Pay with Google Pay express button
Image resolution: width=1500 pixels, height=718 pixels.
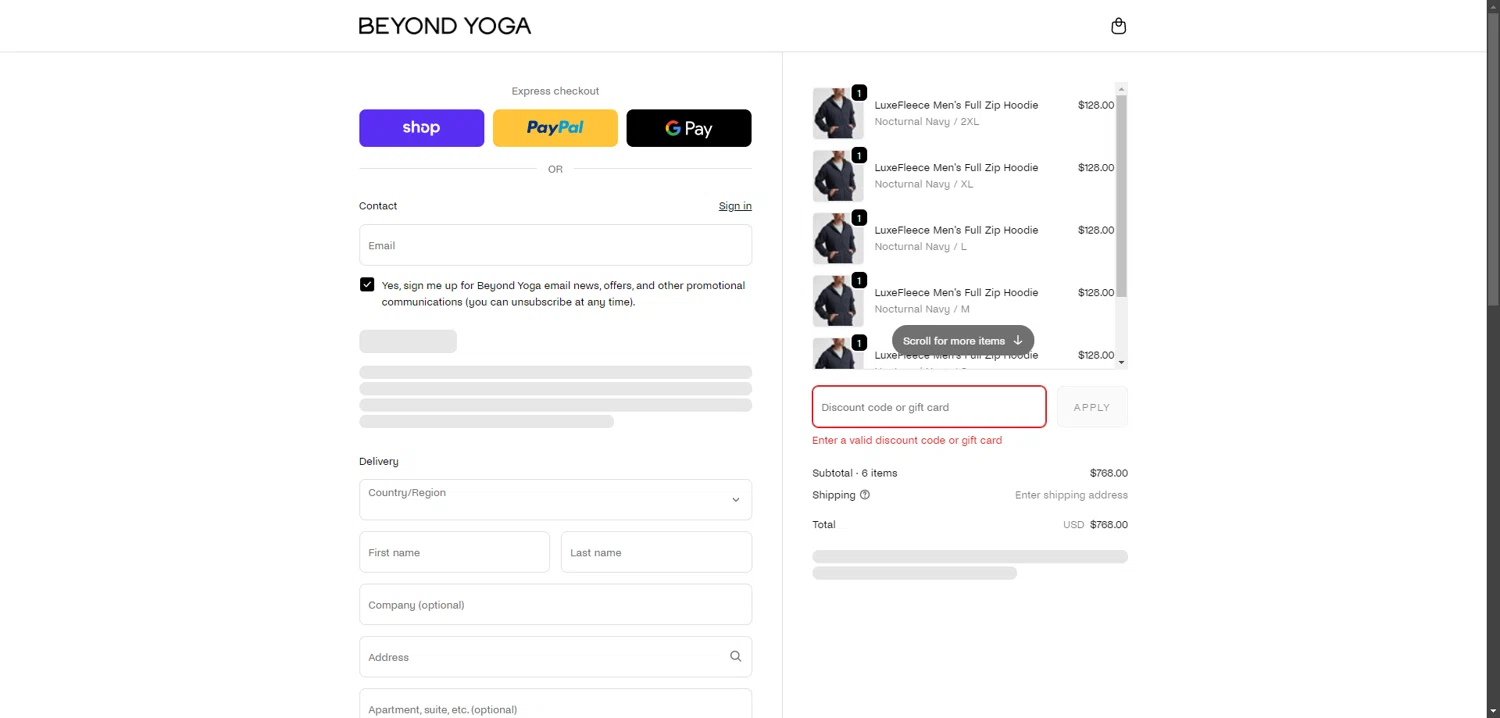pyautogui.click(x=689, y=128)
